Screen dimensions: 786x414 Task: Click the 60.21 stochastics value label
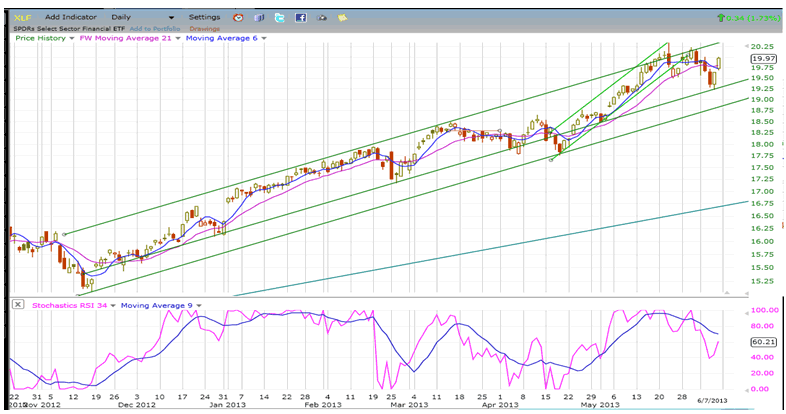(x=763, y=341)
